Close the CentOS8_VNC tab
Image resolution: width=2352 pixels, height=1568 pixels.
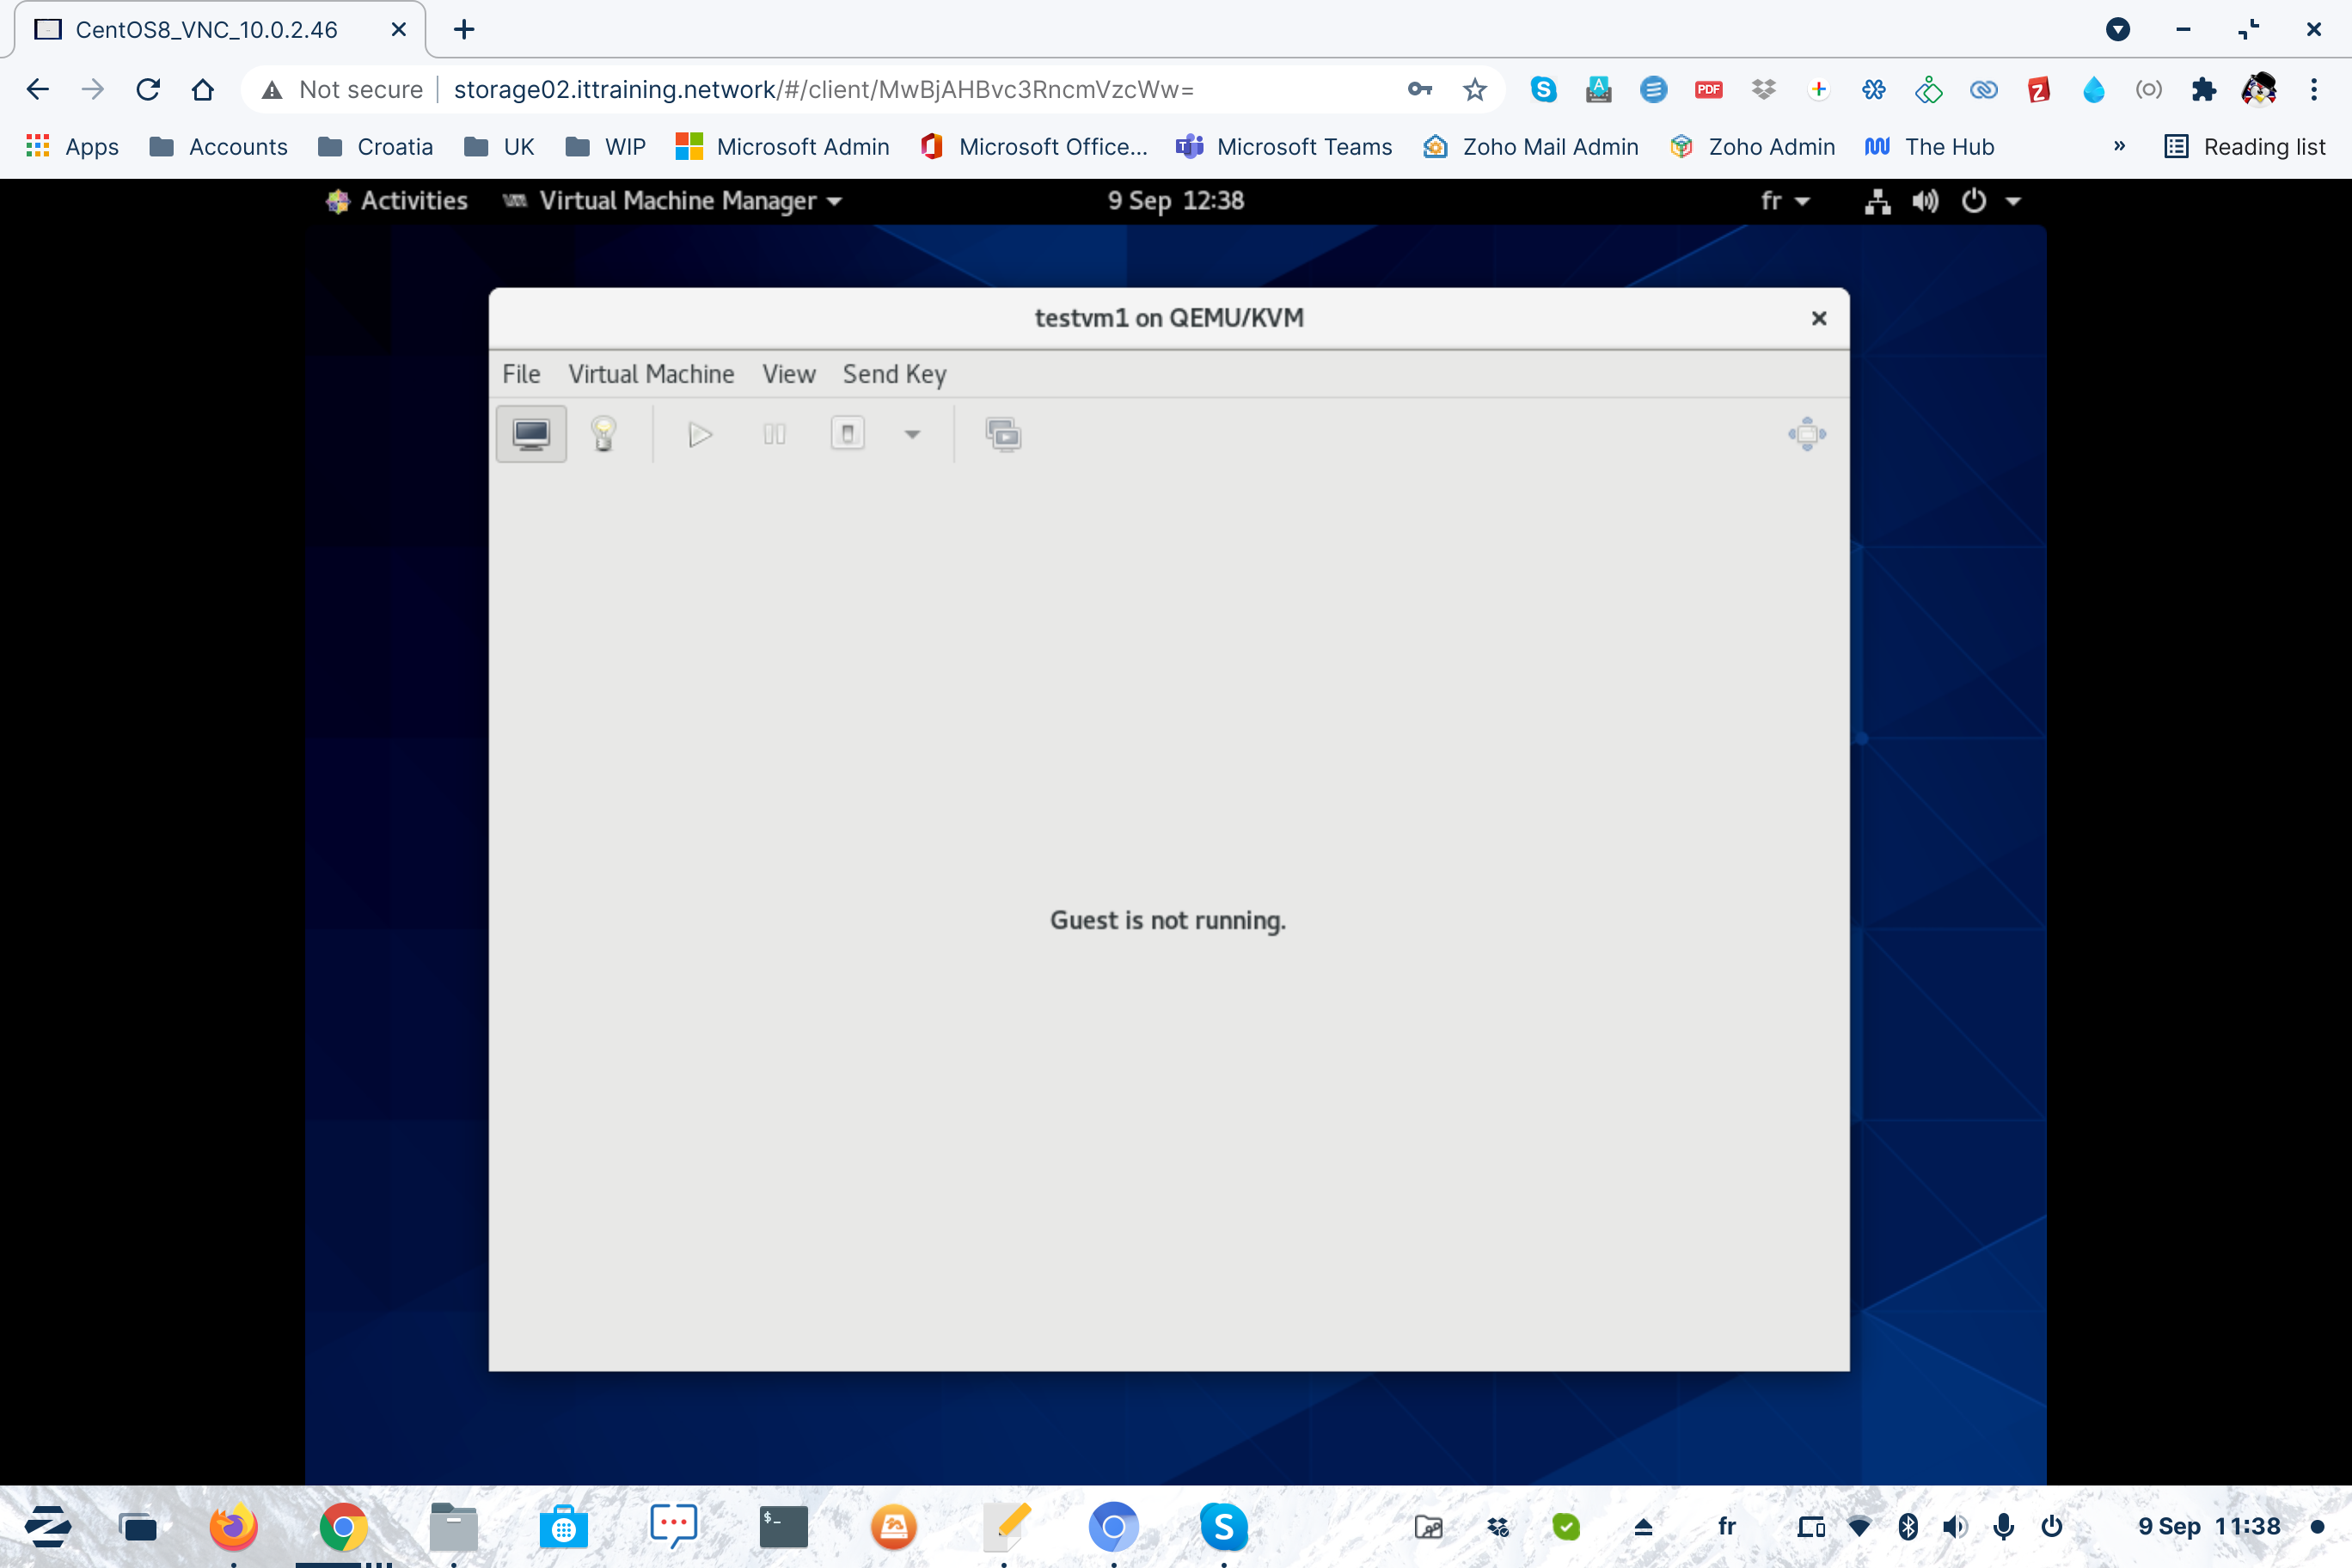point(398,29)
